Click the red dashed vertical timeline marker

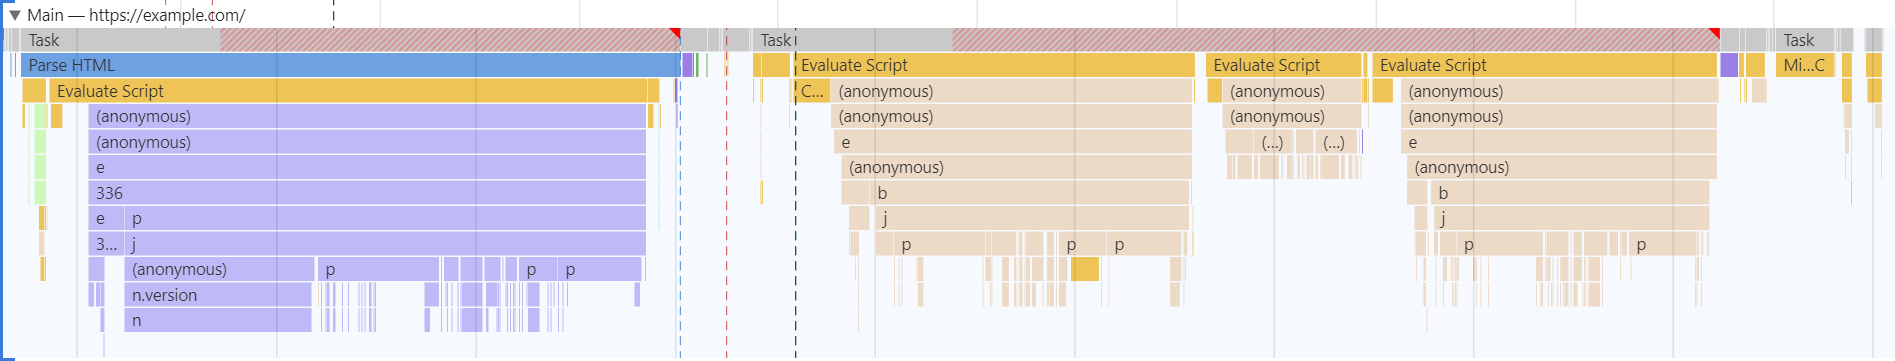pyautogui.click(x=726, y=200)
